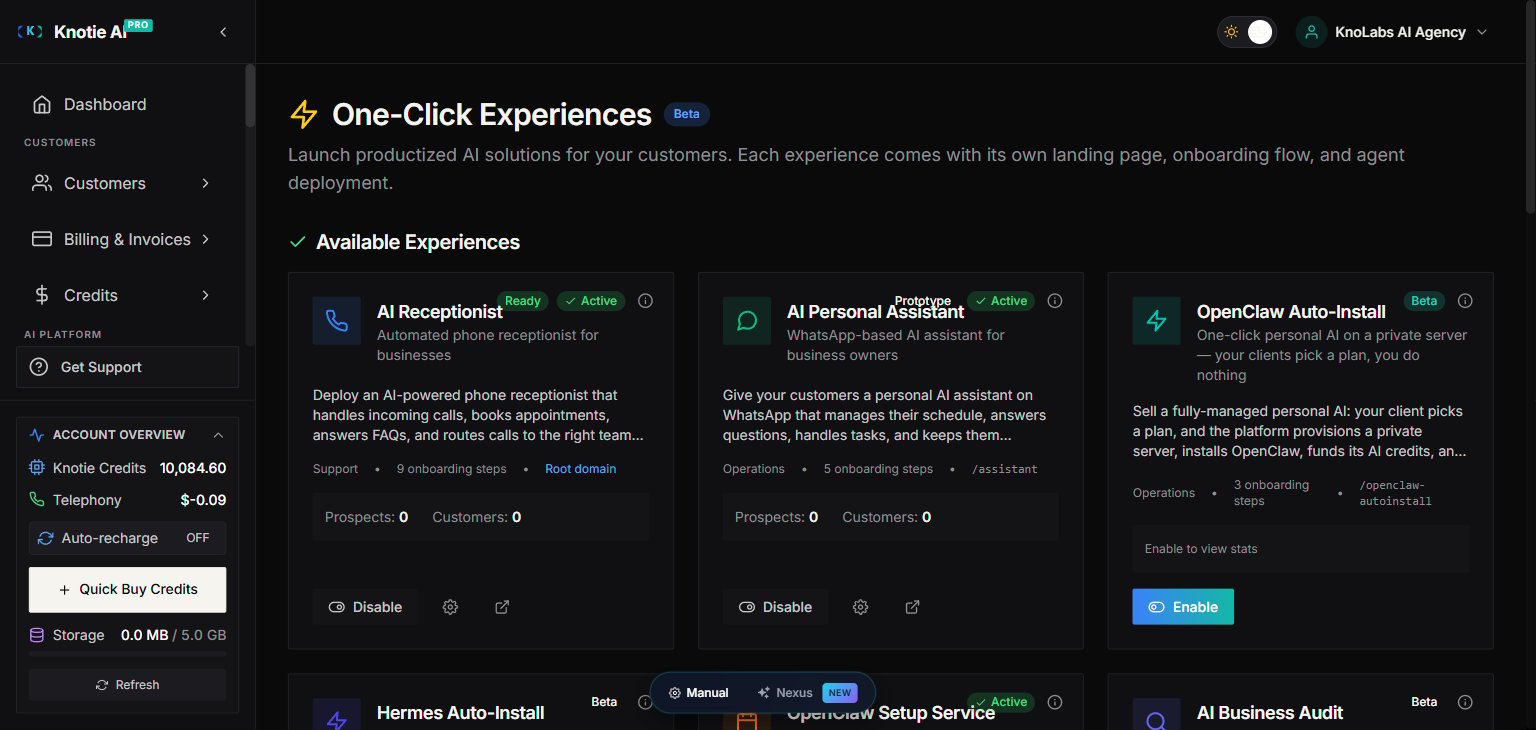1536x730 pixels.
Task: Click the Storage database icon
Action: point(37,635)
